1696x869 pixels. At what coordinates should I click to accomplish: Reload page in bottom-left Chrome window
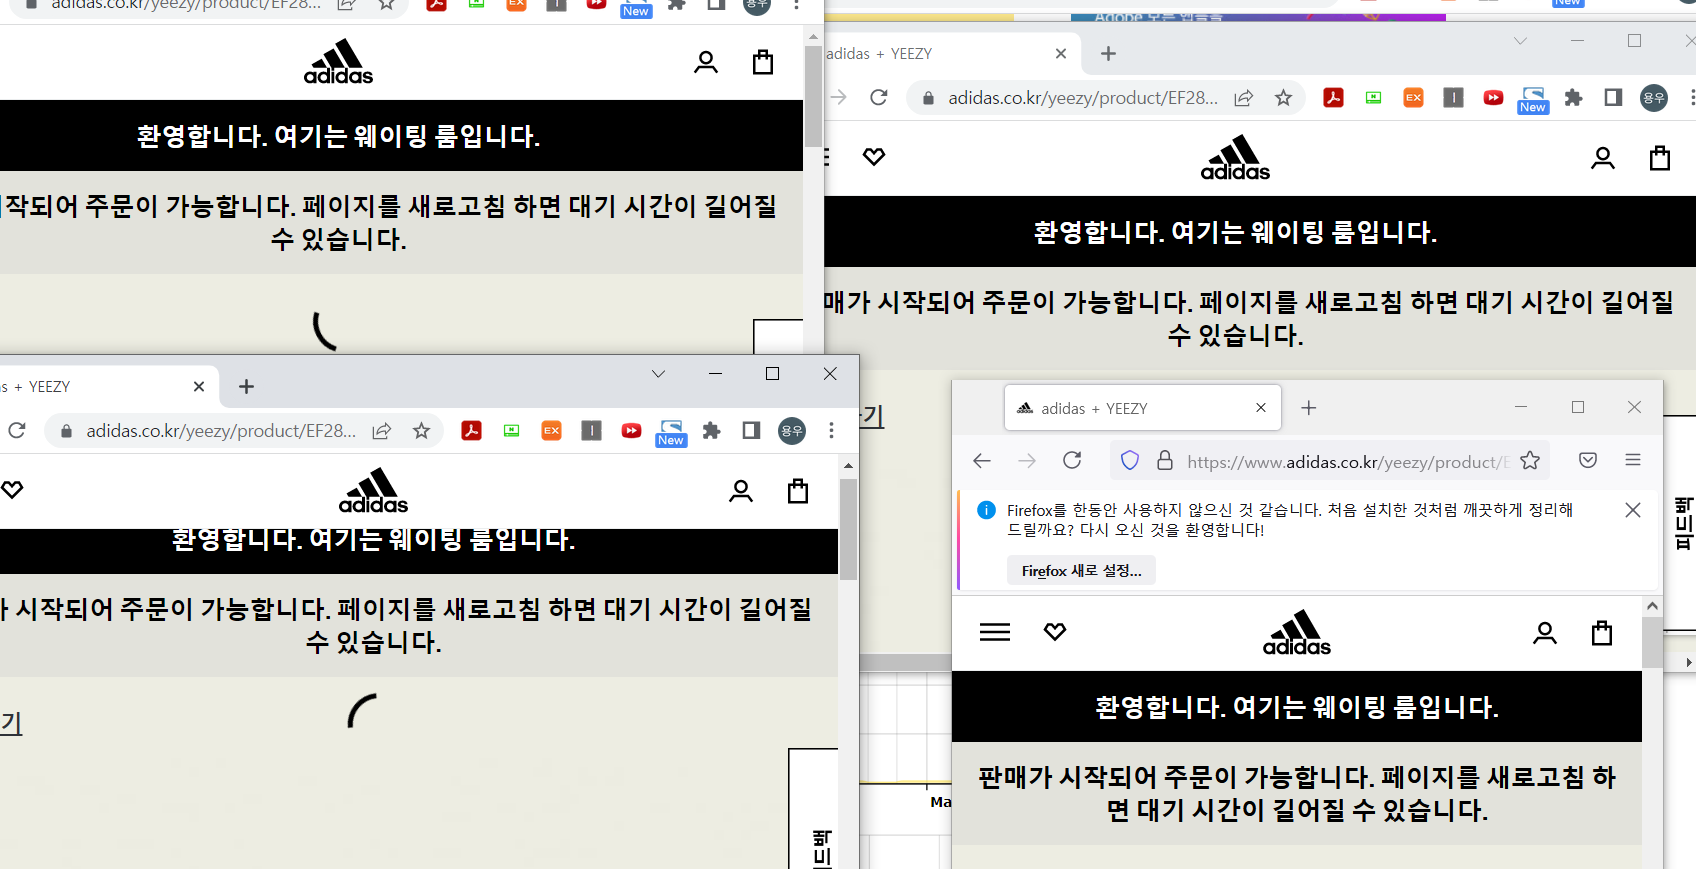tap(17, 430)
